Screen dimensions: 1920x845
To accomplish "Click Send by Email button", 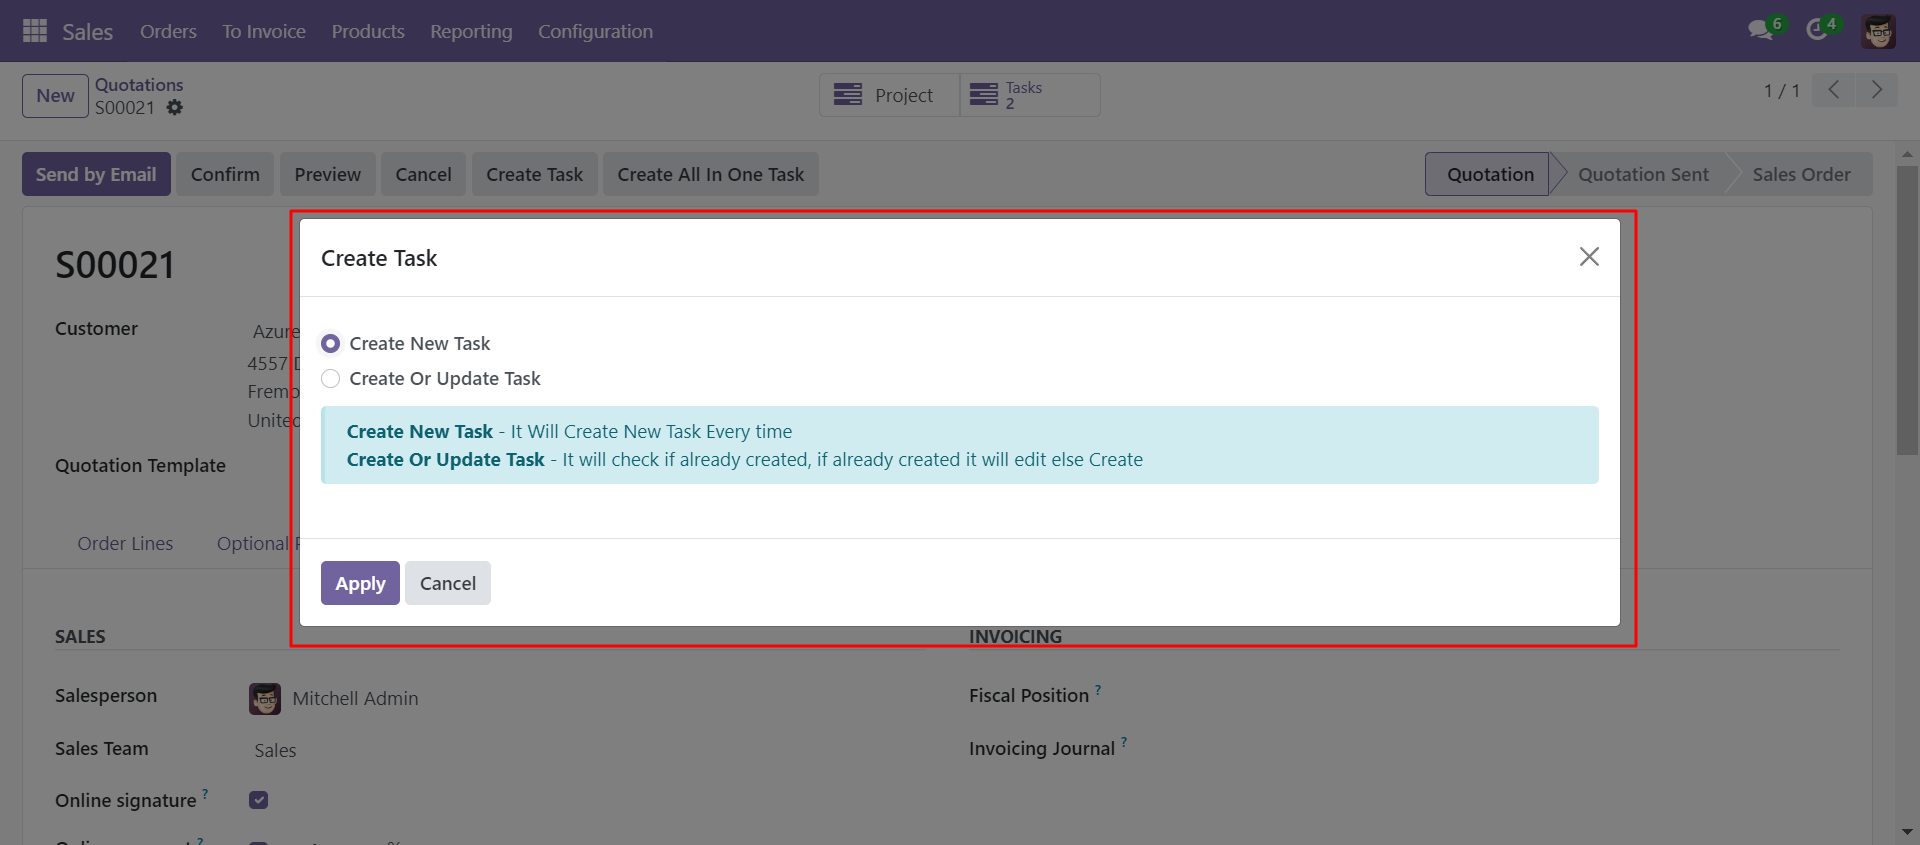I will 96,174.
